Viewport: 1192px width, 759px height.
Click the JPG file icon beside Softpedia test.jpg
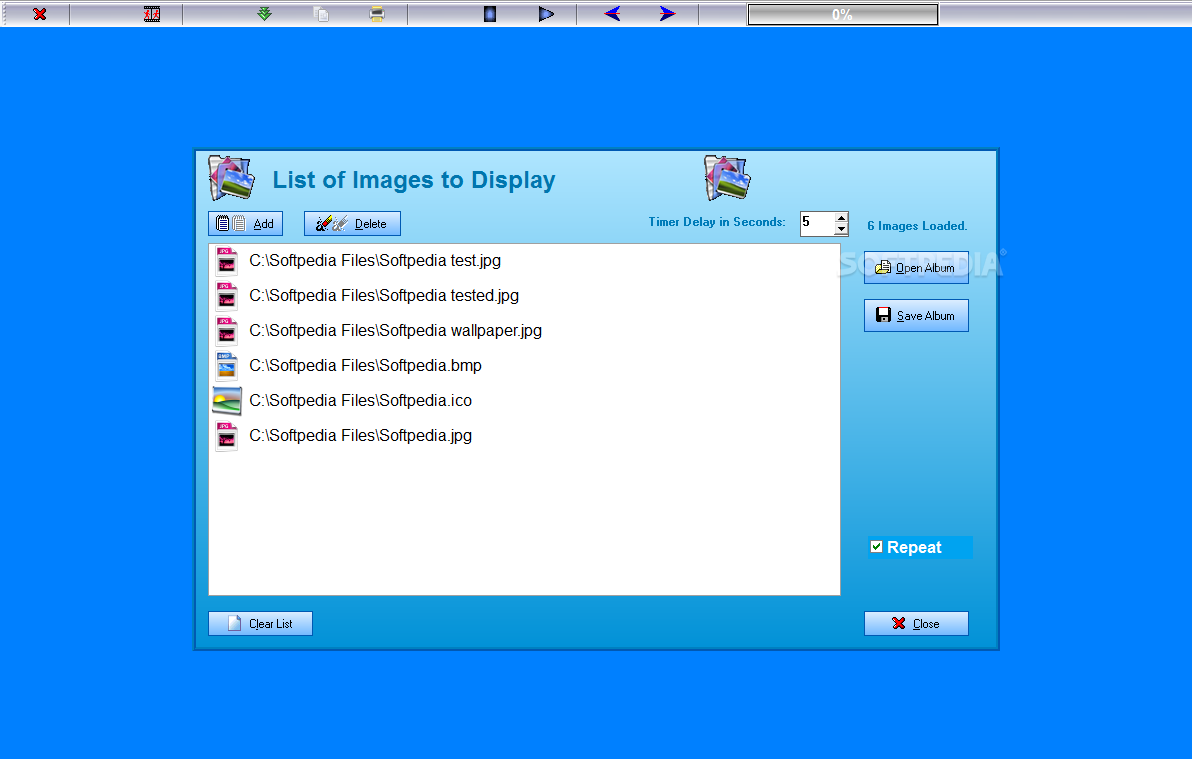coord(227,261)
